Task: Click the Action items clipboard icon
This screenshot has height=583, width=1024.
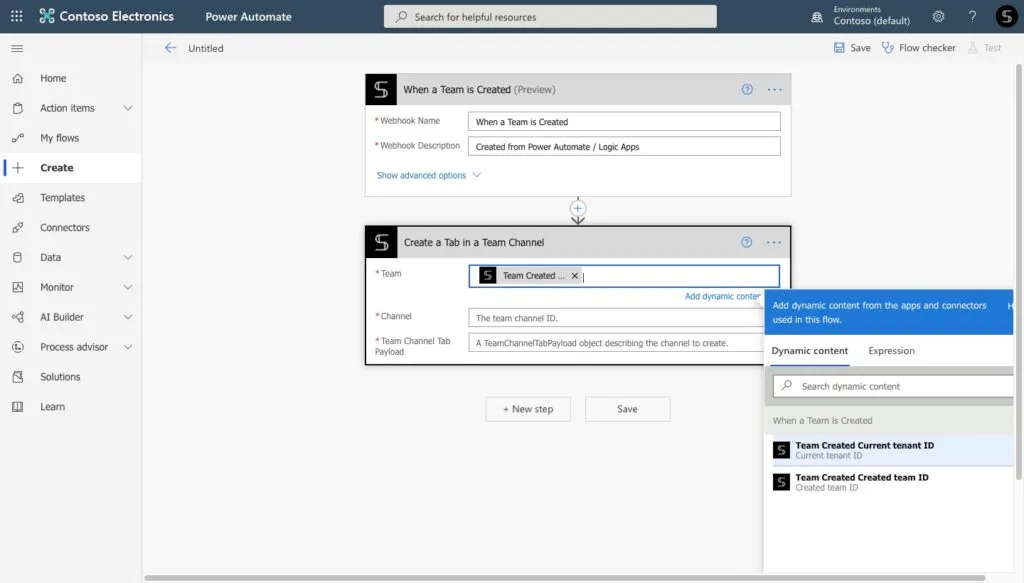Action: click(18, 108)
